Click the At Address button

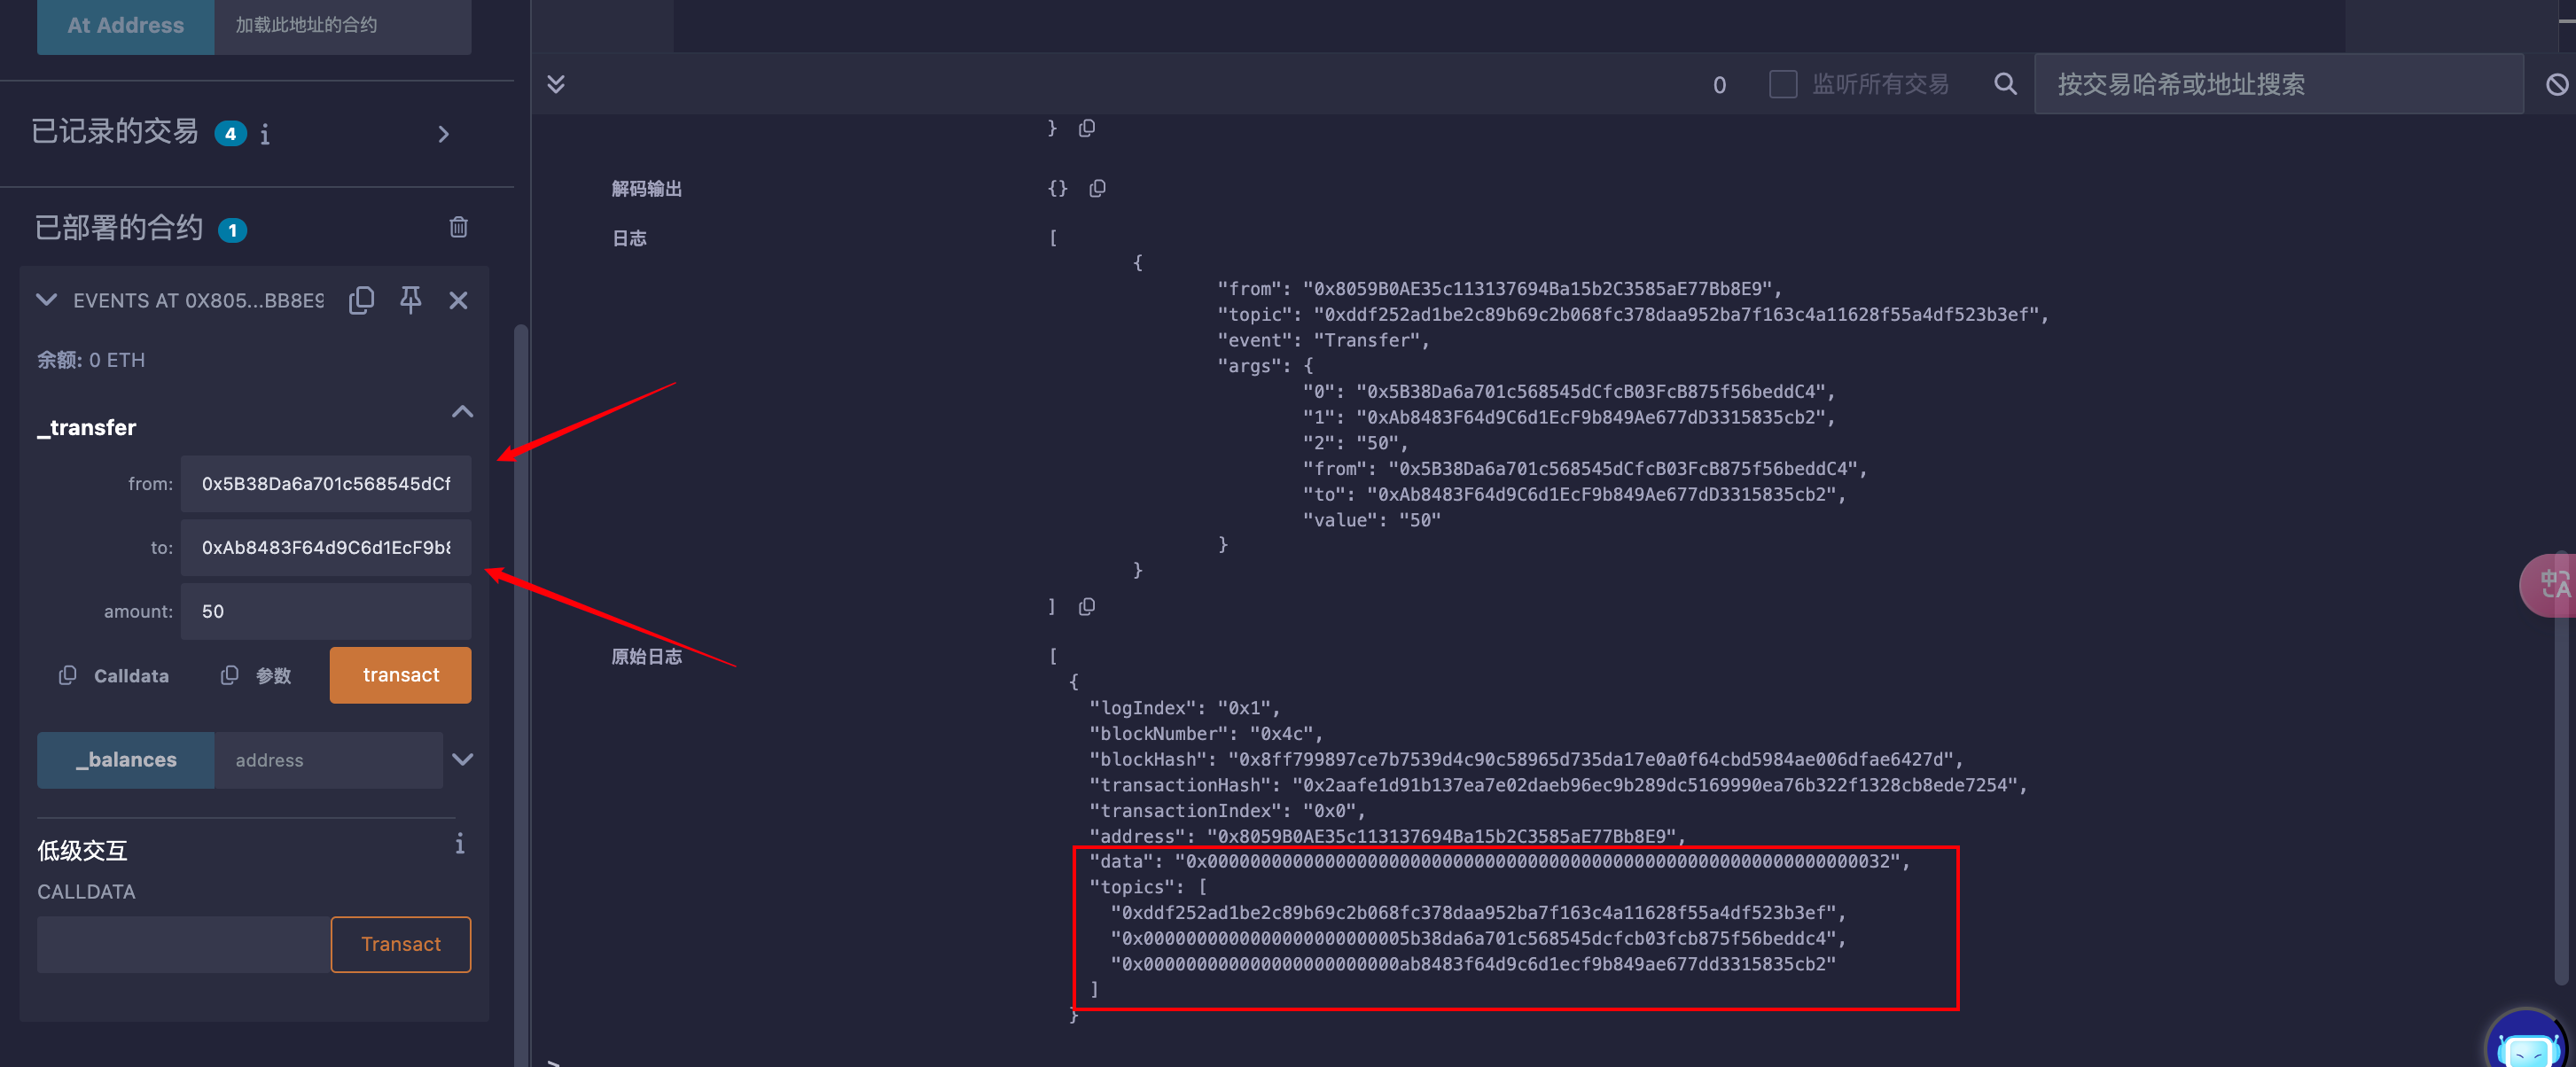(x=125, y=25)
